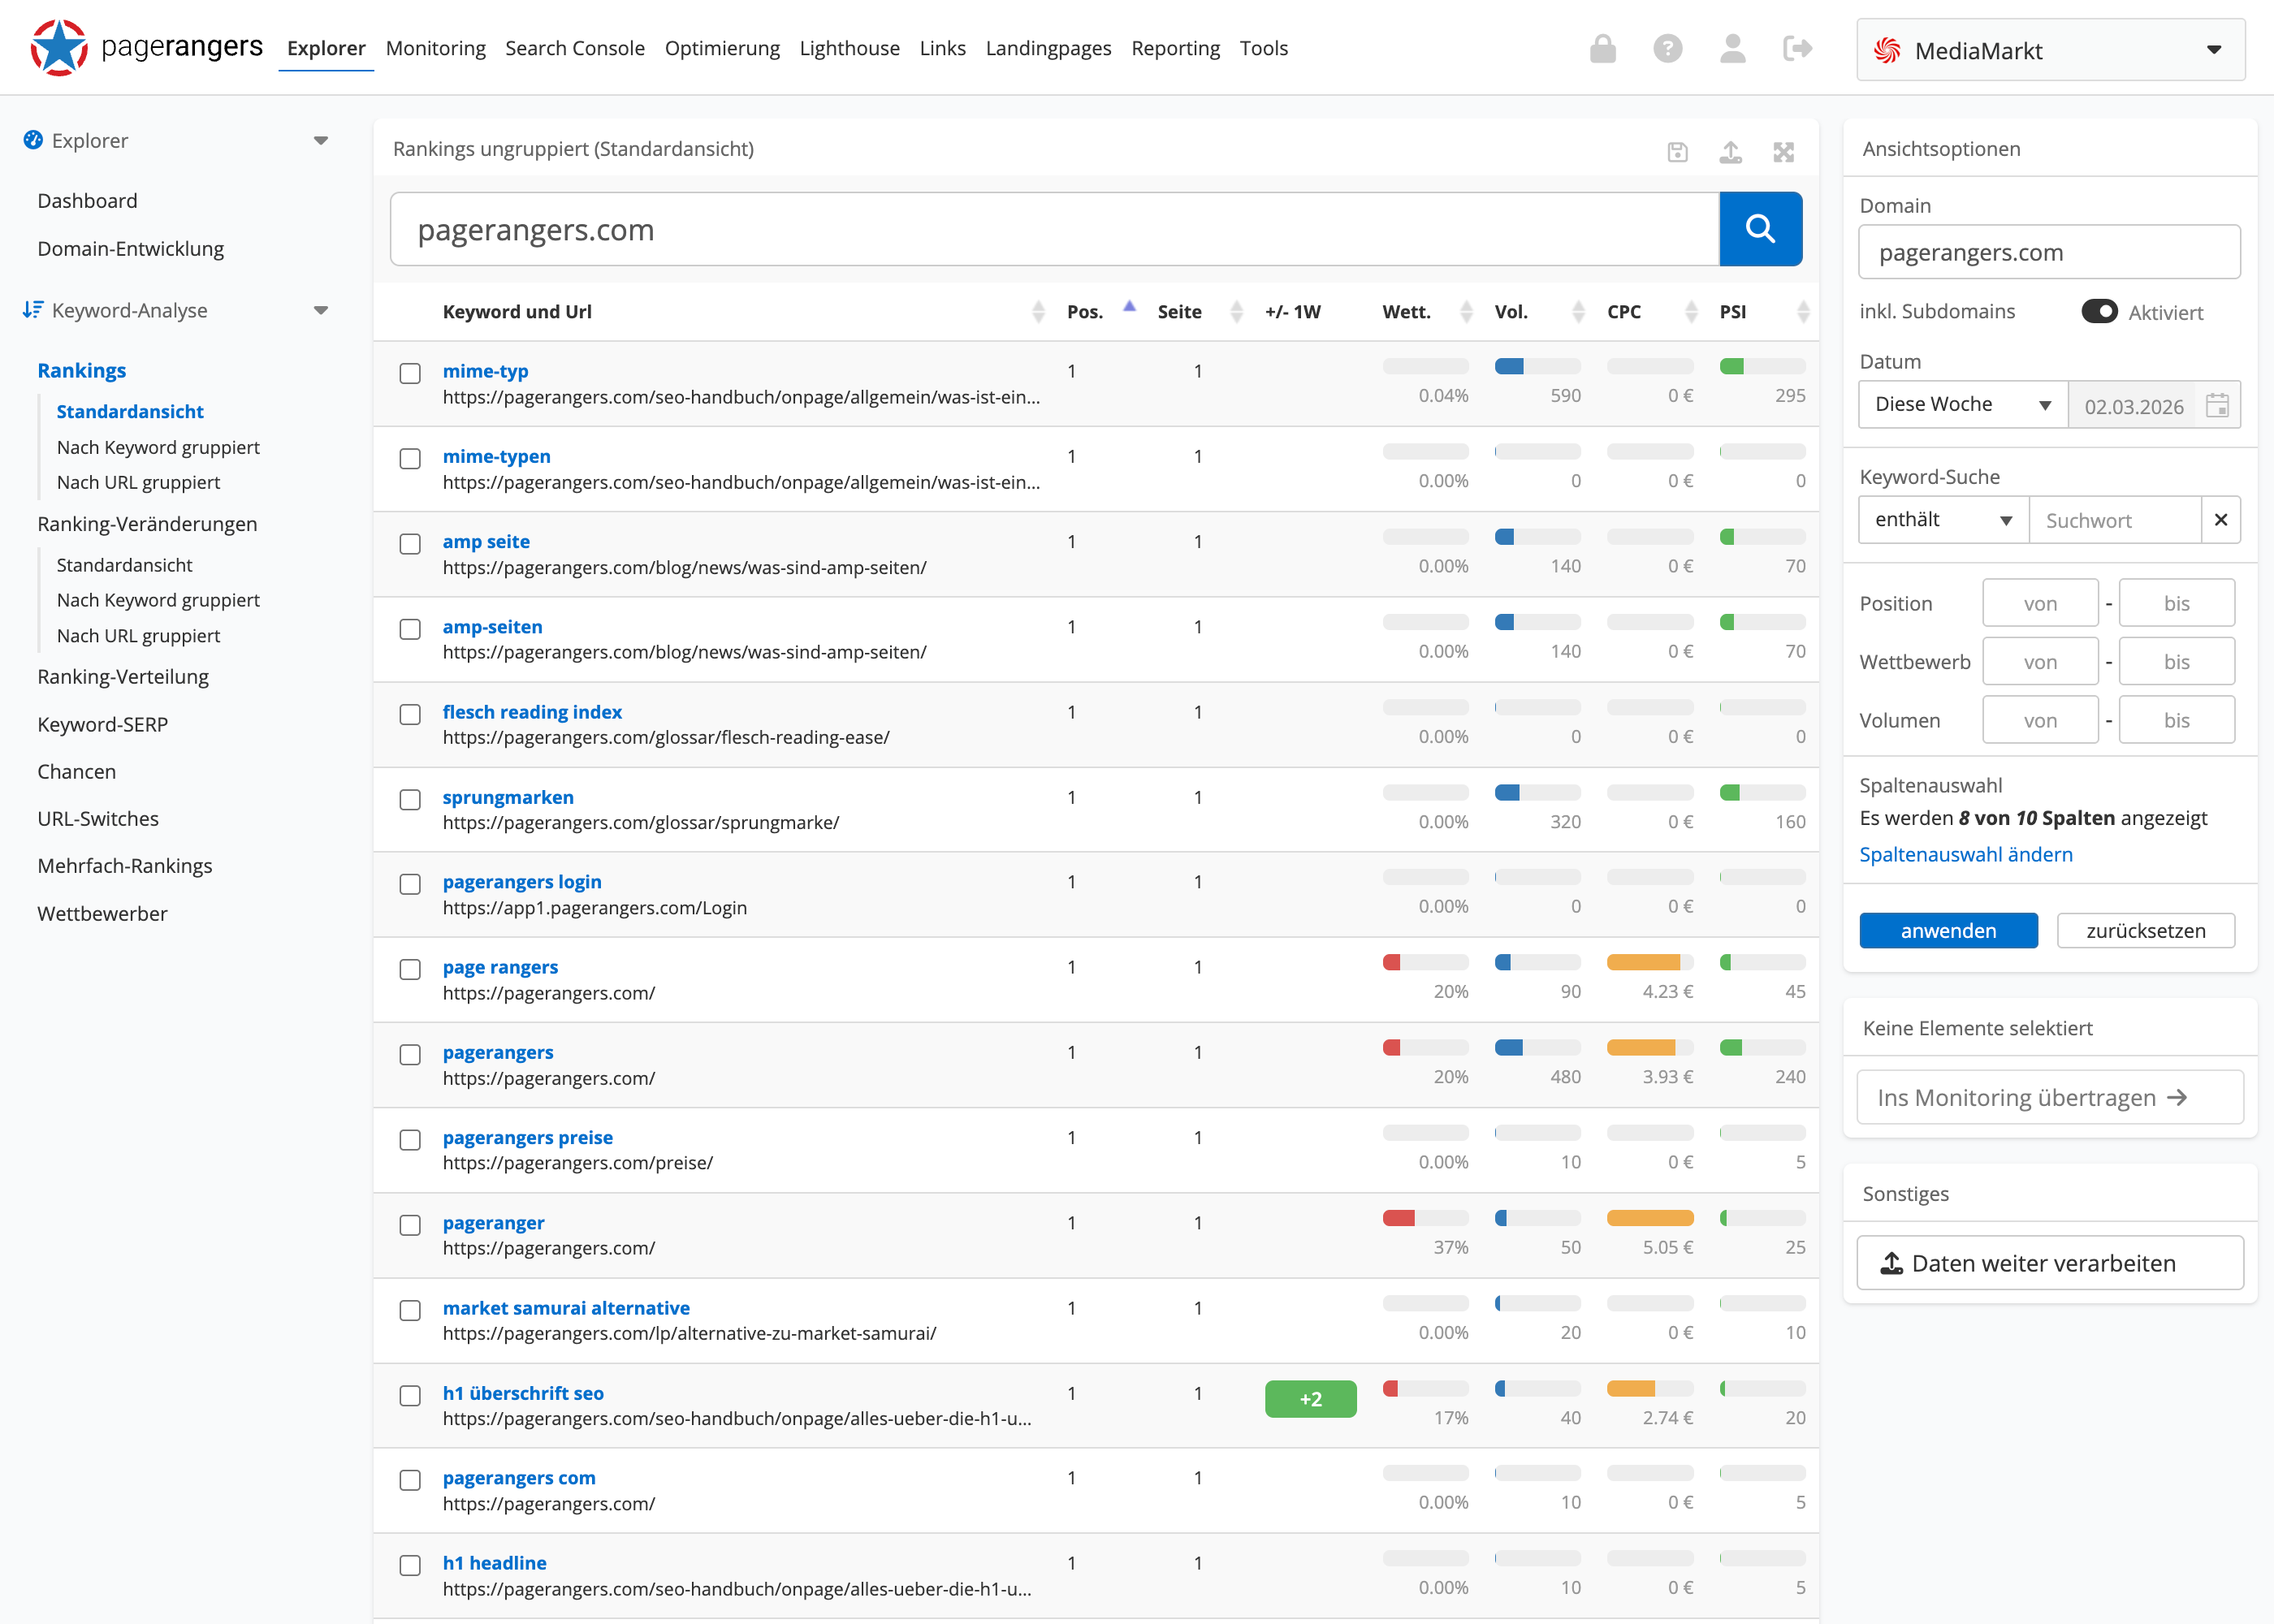Open the calendar date picker icon
The width and height of the screenshot is (2274, 1624).
[x=2217, y=405]
